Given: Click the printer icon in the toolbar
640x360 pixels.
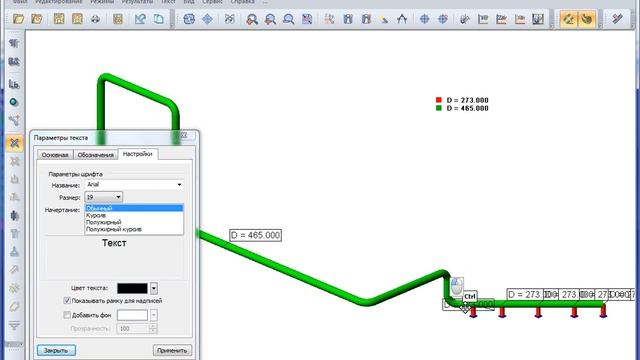Looking at the screenshot, I should coord(96,19).
